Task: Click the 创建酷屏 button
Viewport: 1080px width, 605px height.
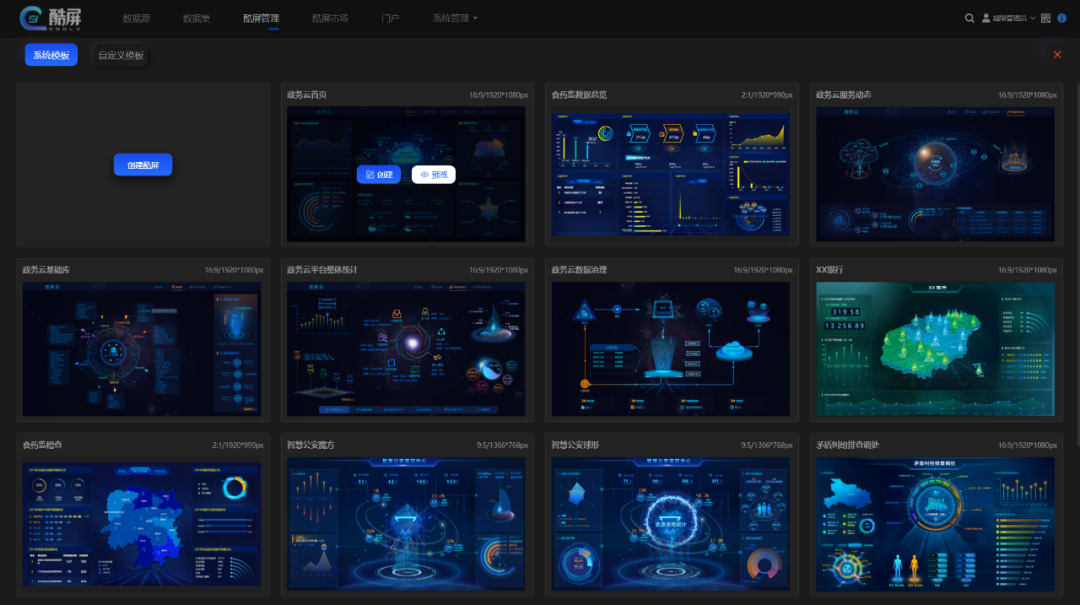Action: pos(143,165)
